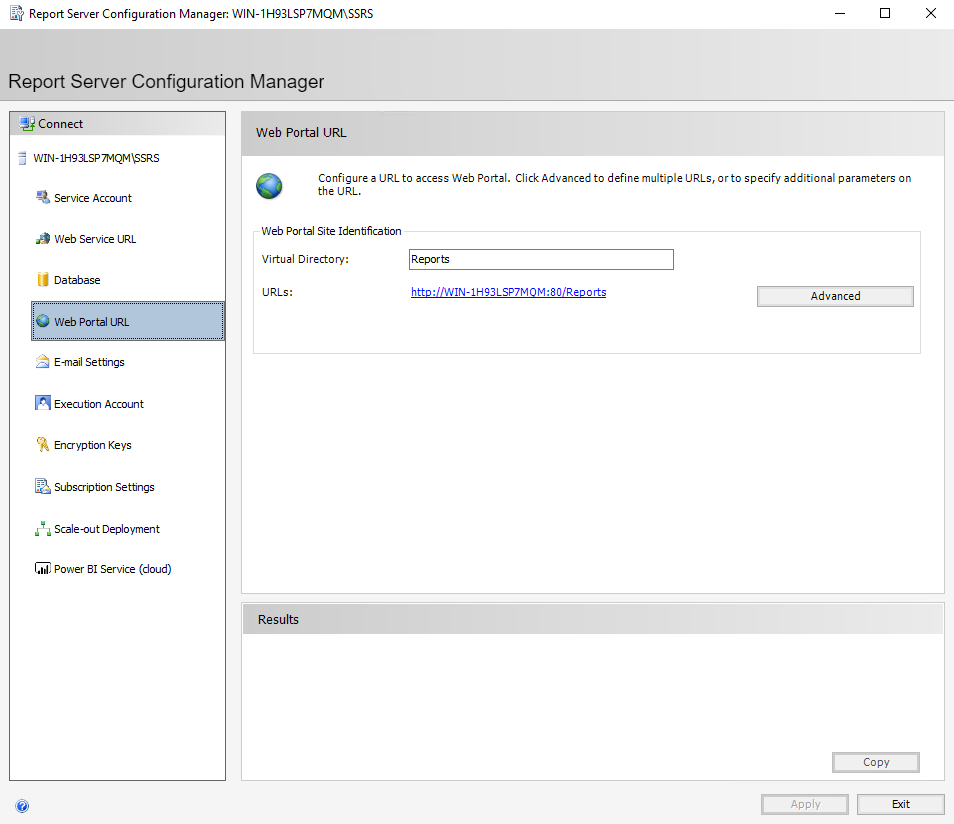Click the Power BI Service chart icon
This screenshot has width=954, height=824.
coord(43,569)
